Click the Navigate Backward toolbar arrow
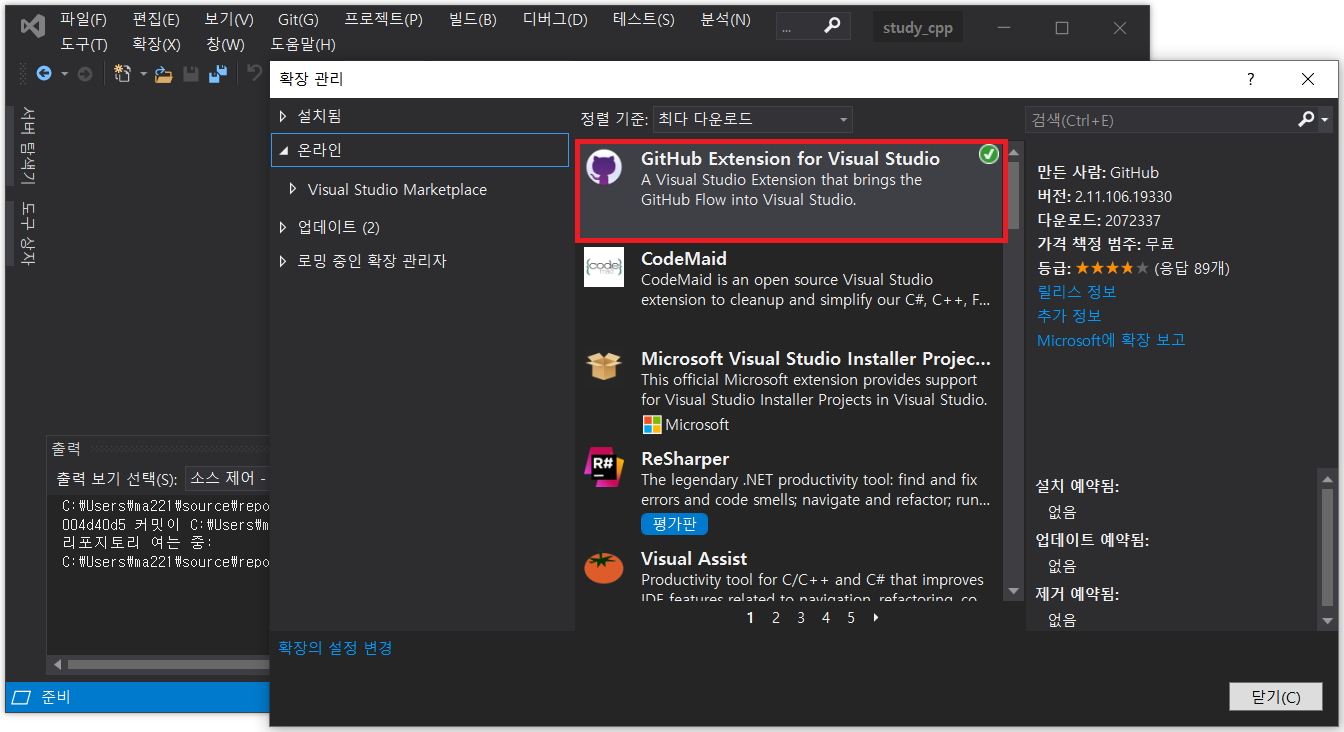This screenshot has width=1344, height=732. click(44, 73)
